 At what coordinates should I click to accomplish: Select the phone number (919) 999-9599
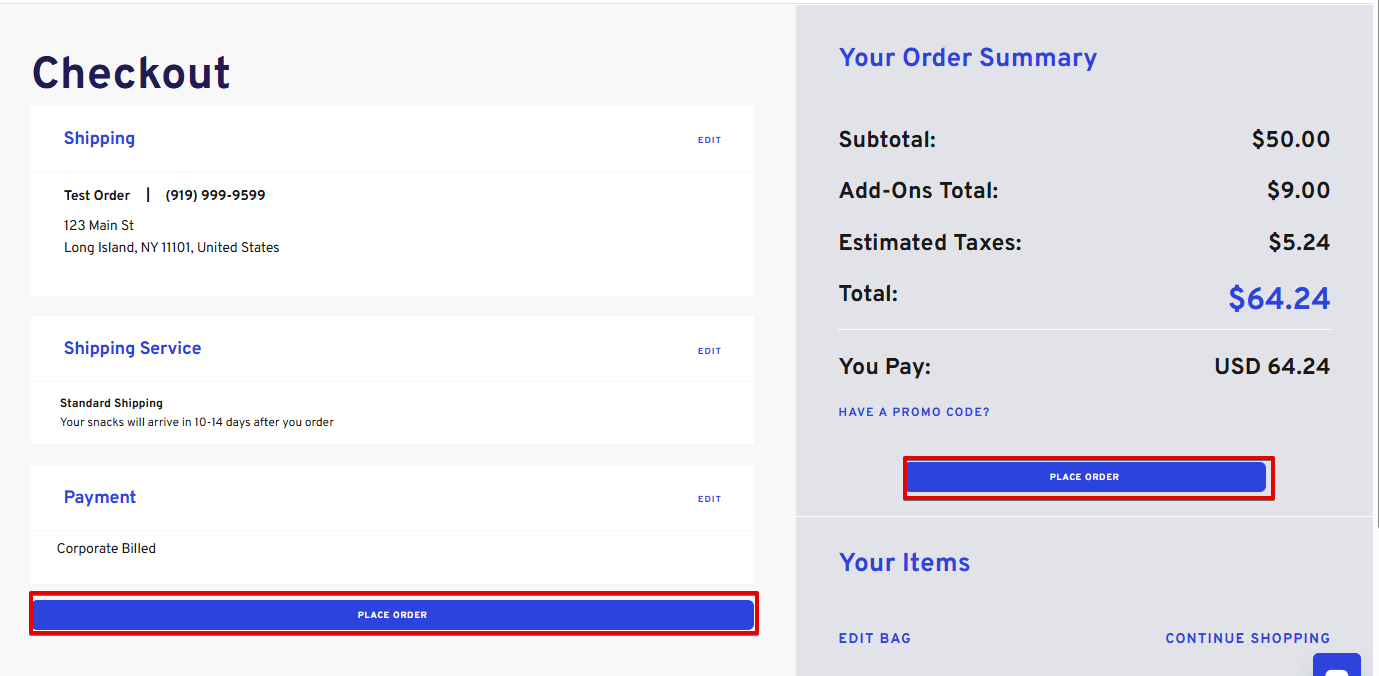[215, 196]
